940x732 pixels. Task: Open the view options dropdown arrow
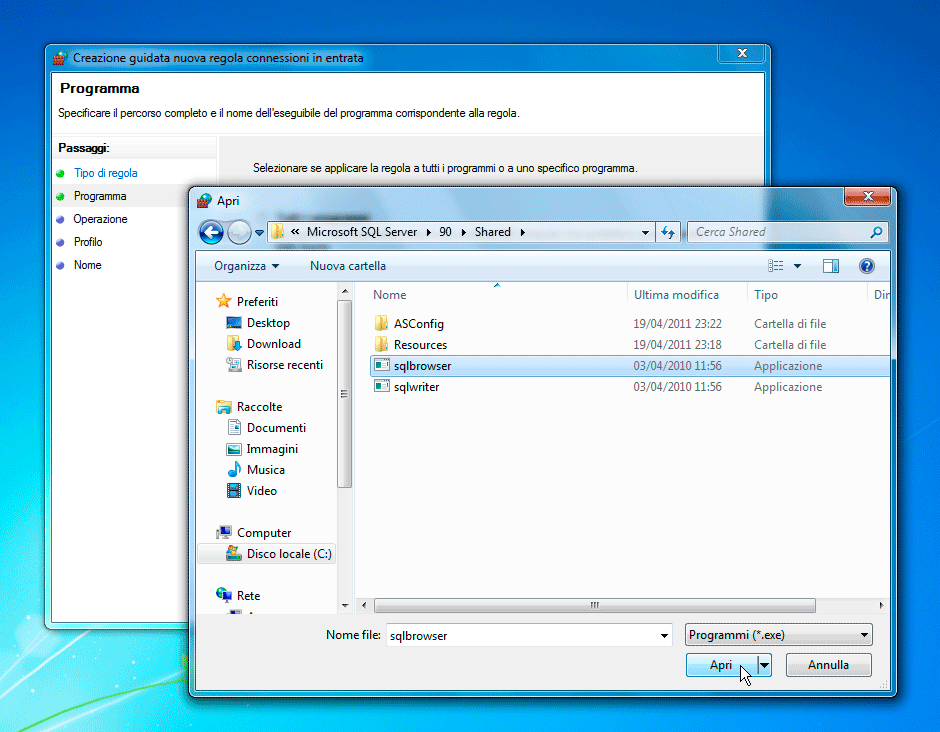[x=797, y=266]
